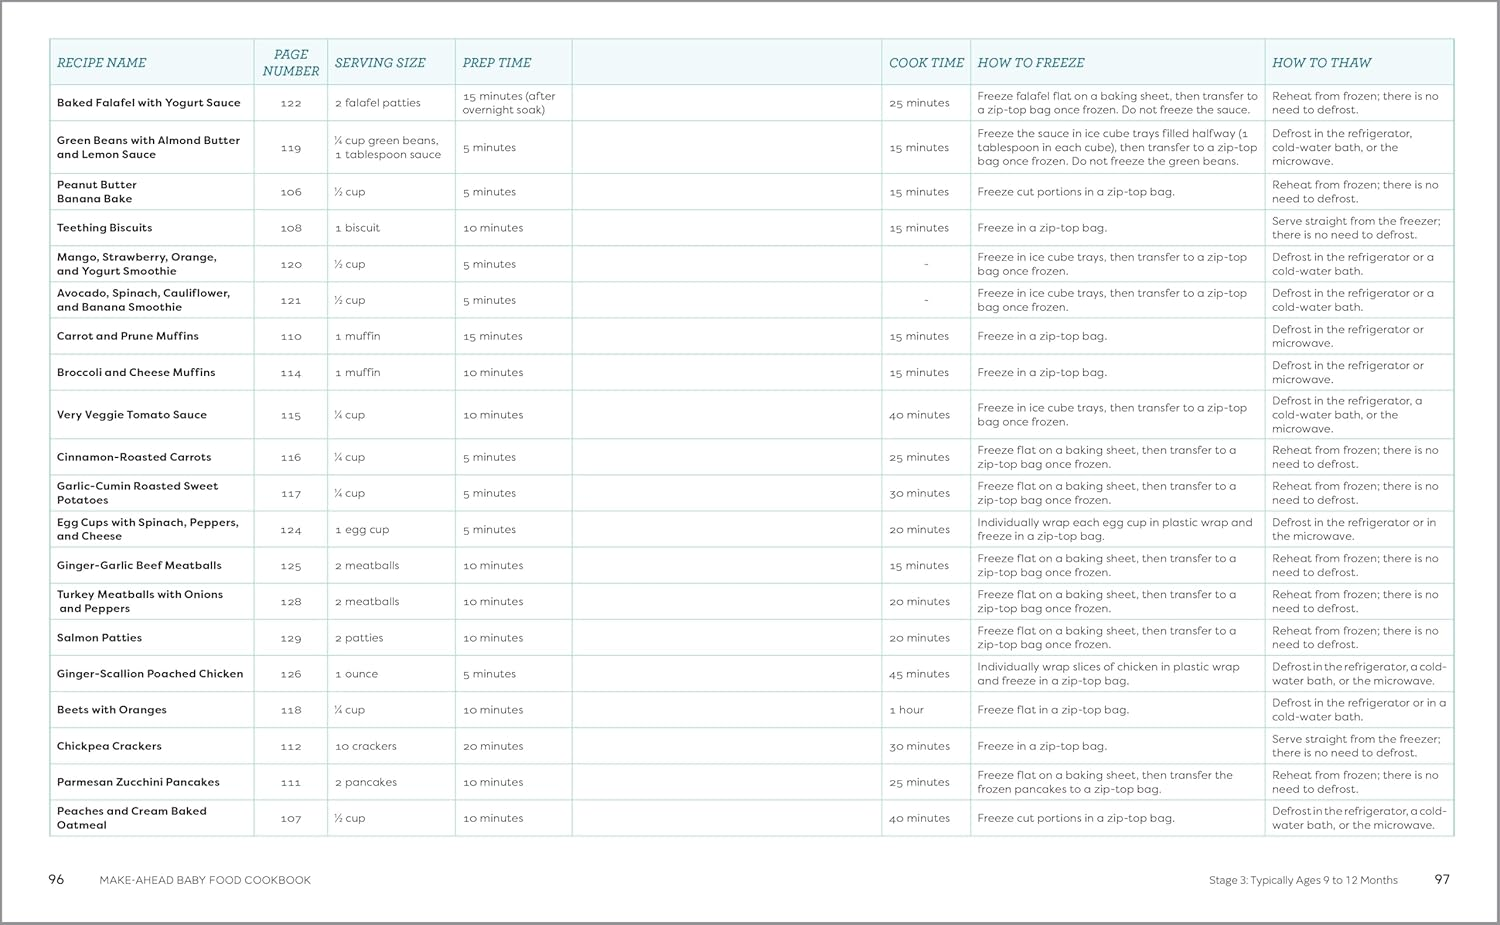Click the RECIPE NAME column header
Screen dimensions: 1500x925
pos(101,62)
